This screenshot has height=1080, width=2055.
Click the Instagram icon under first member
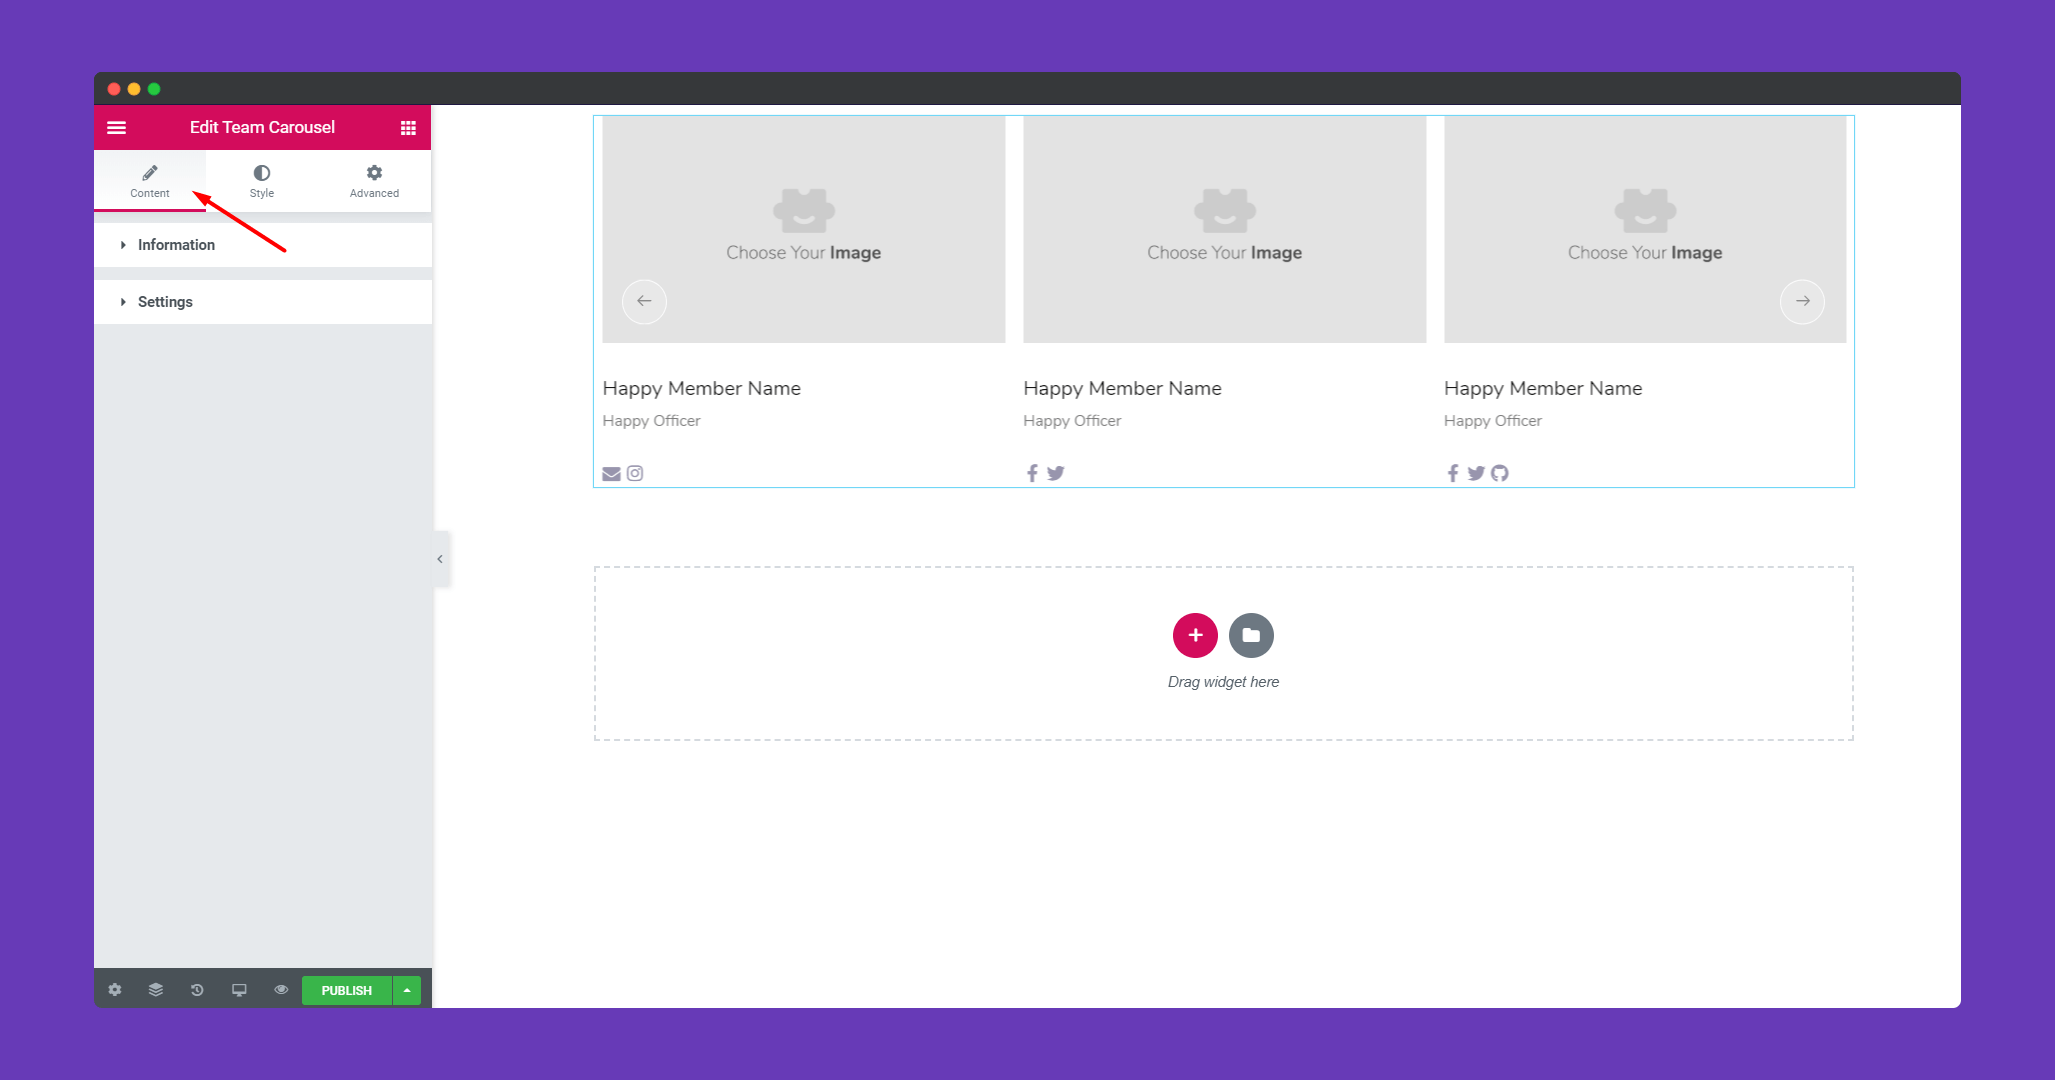pyautogui.click(x=635, y=473)
